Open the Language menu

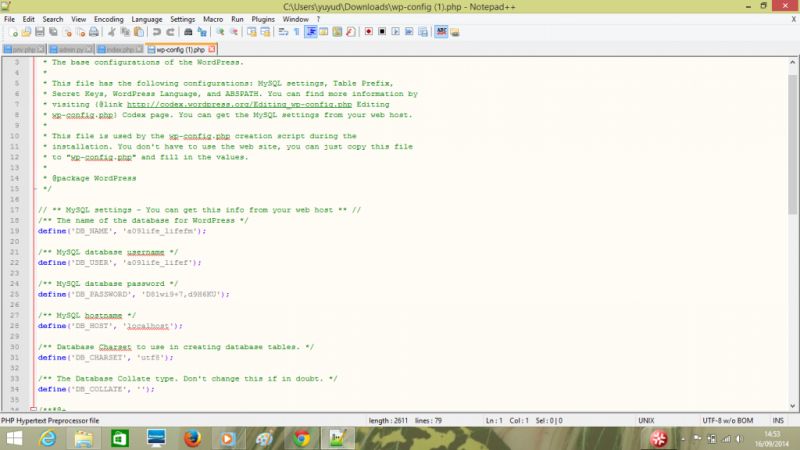(147, 19)
